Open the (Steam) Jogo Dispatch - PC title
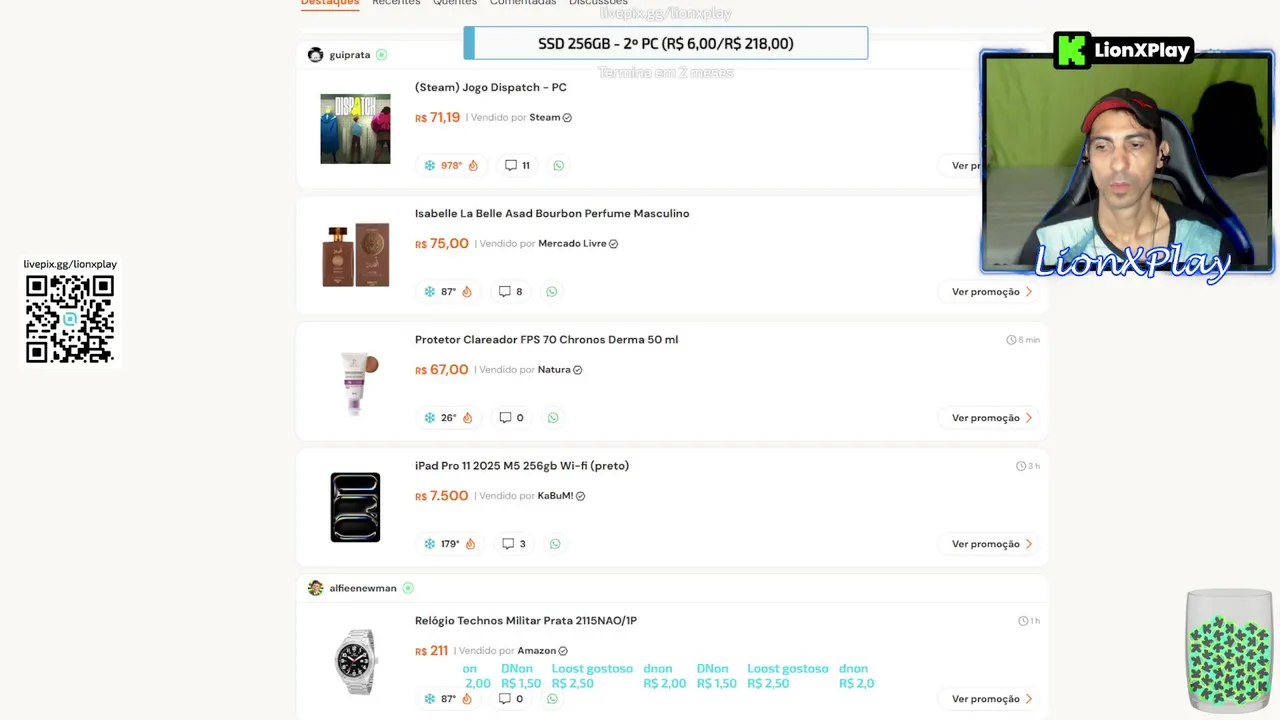The height and width of the screenshot is (720, 1280). 491,87
